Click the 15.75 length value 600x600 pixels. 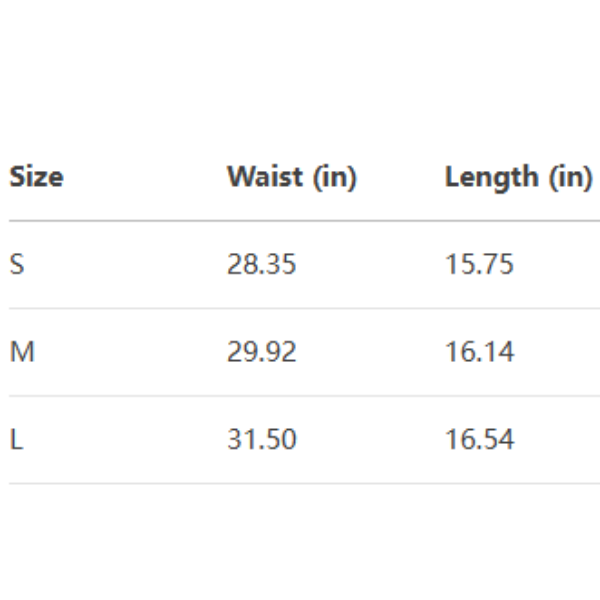(479, 265)
